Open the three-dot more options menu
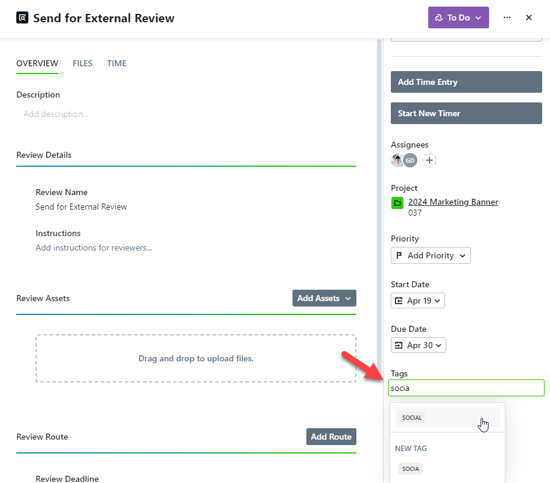 click(507, 18)
